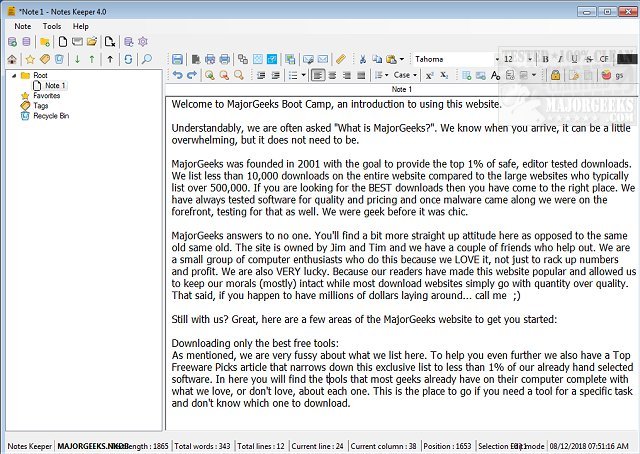Click the Redo arrow icon
This screenshot has height=454, width=640.
pyautogui.click(x=191, y=75)
